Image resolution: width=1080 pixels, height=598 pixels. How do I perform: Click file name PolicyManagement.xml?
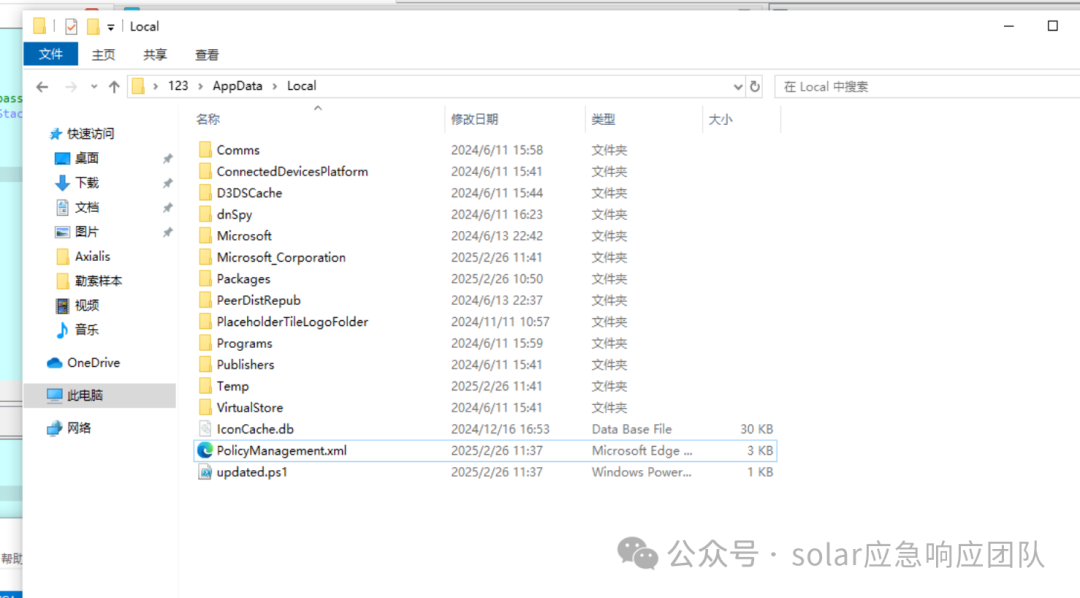(282, 451)
